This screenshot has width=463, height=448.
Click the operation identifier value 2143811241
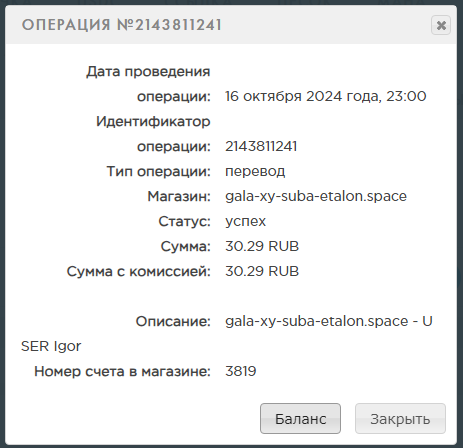pyautogui.click(x=261, y=146)
